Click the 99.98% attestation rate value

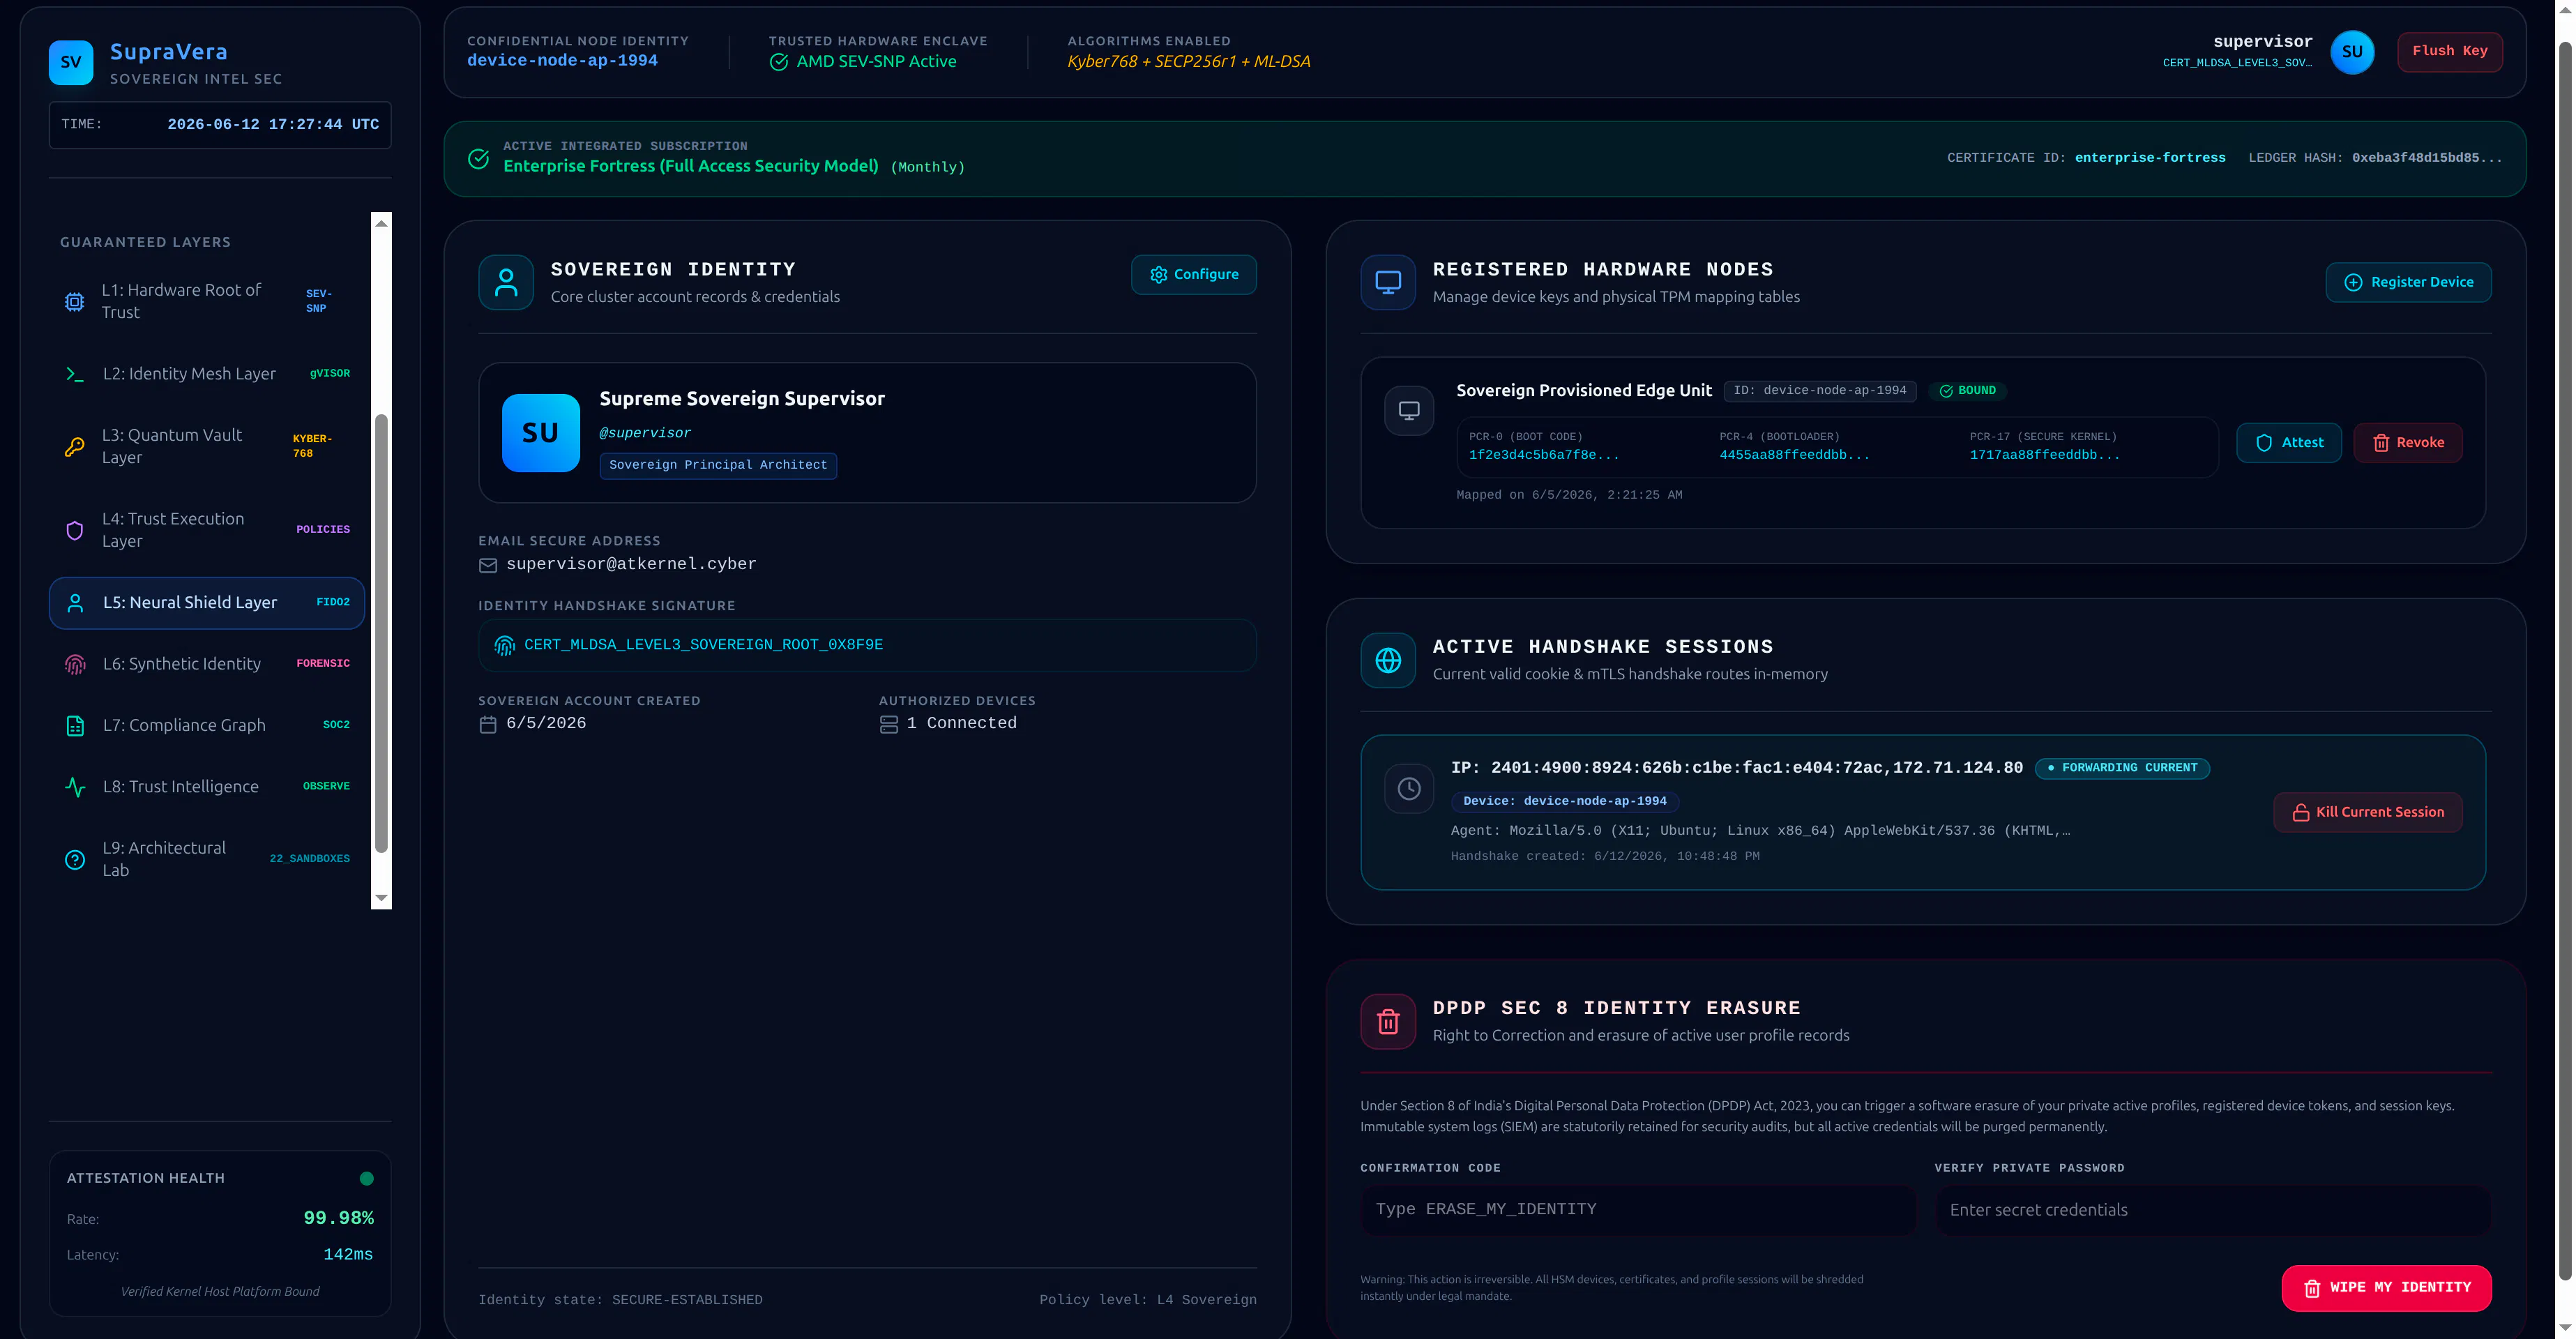click(338, 1218)
